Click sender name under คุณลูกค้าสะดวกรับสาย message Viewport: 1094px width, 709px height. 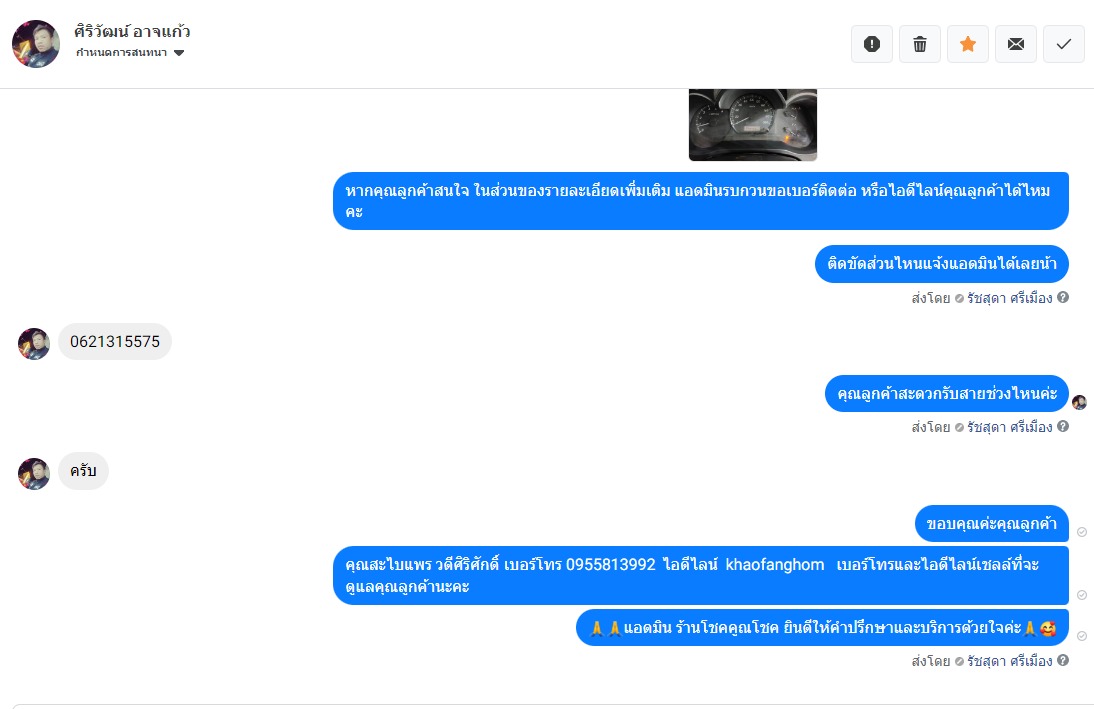click(1009, 427)
